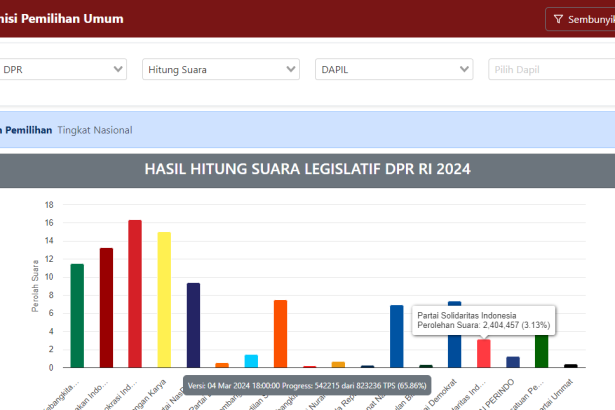Open the DPR election type dropdown

click(63, 69)
